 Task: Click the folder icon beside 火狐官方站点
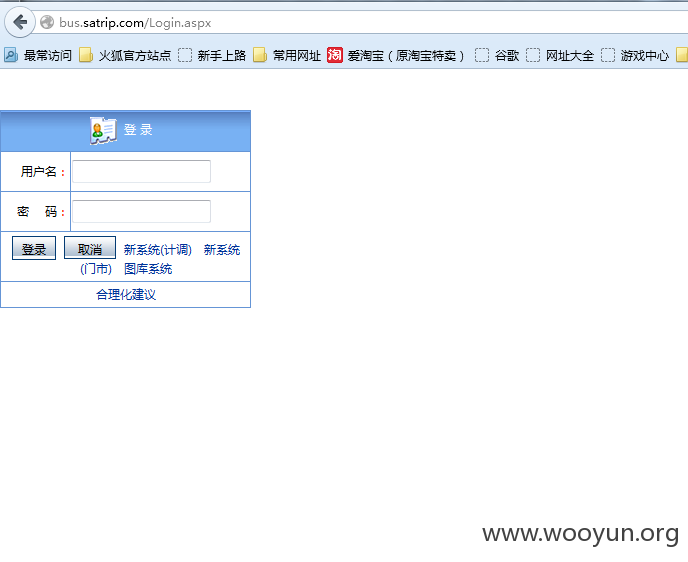pyautogui.click(x=86, y=55)
